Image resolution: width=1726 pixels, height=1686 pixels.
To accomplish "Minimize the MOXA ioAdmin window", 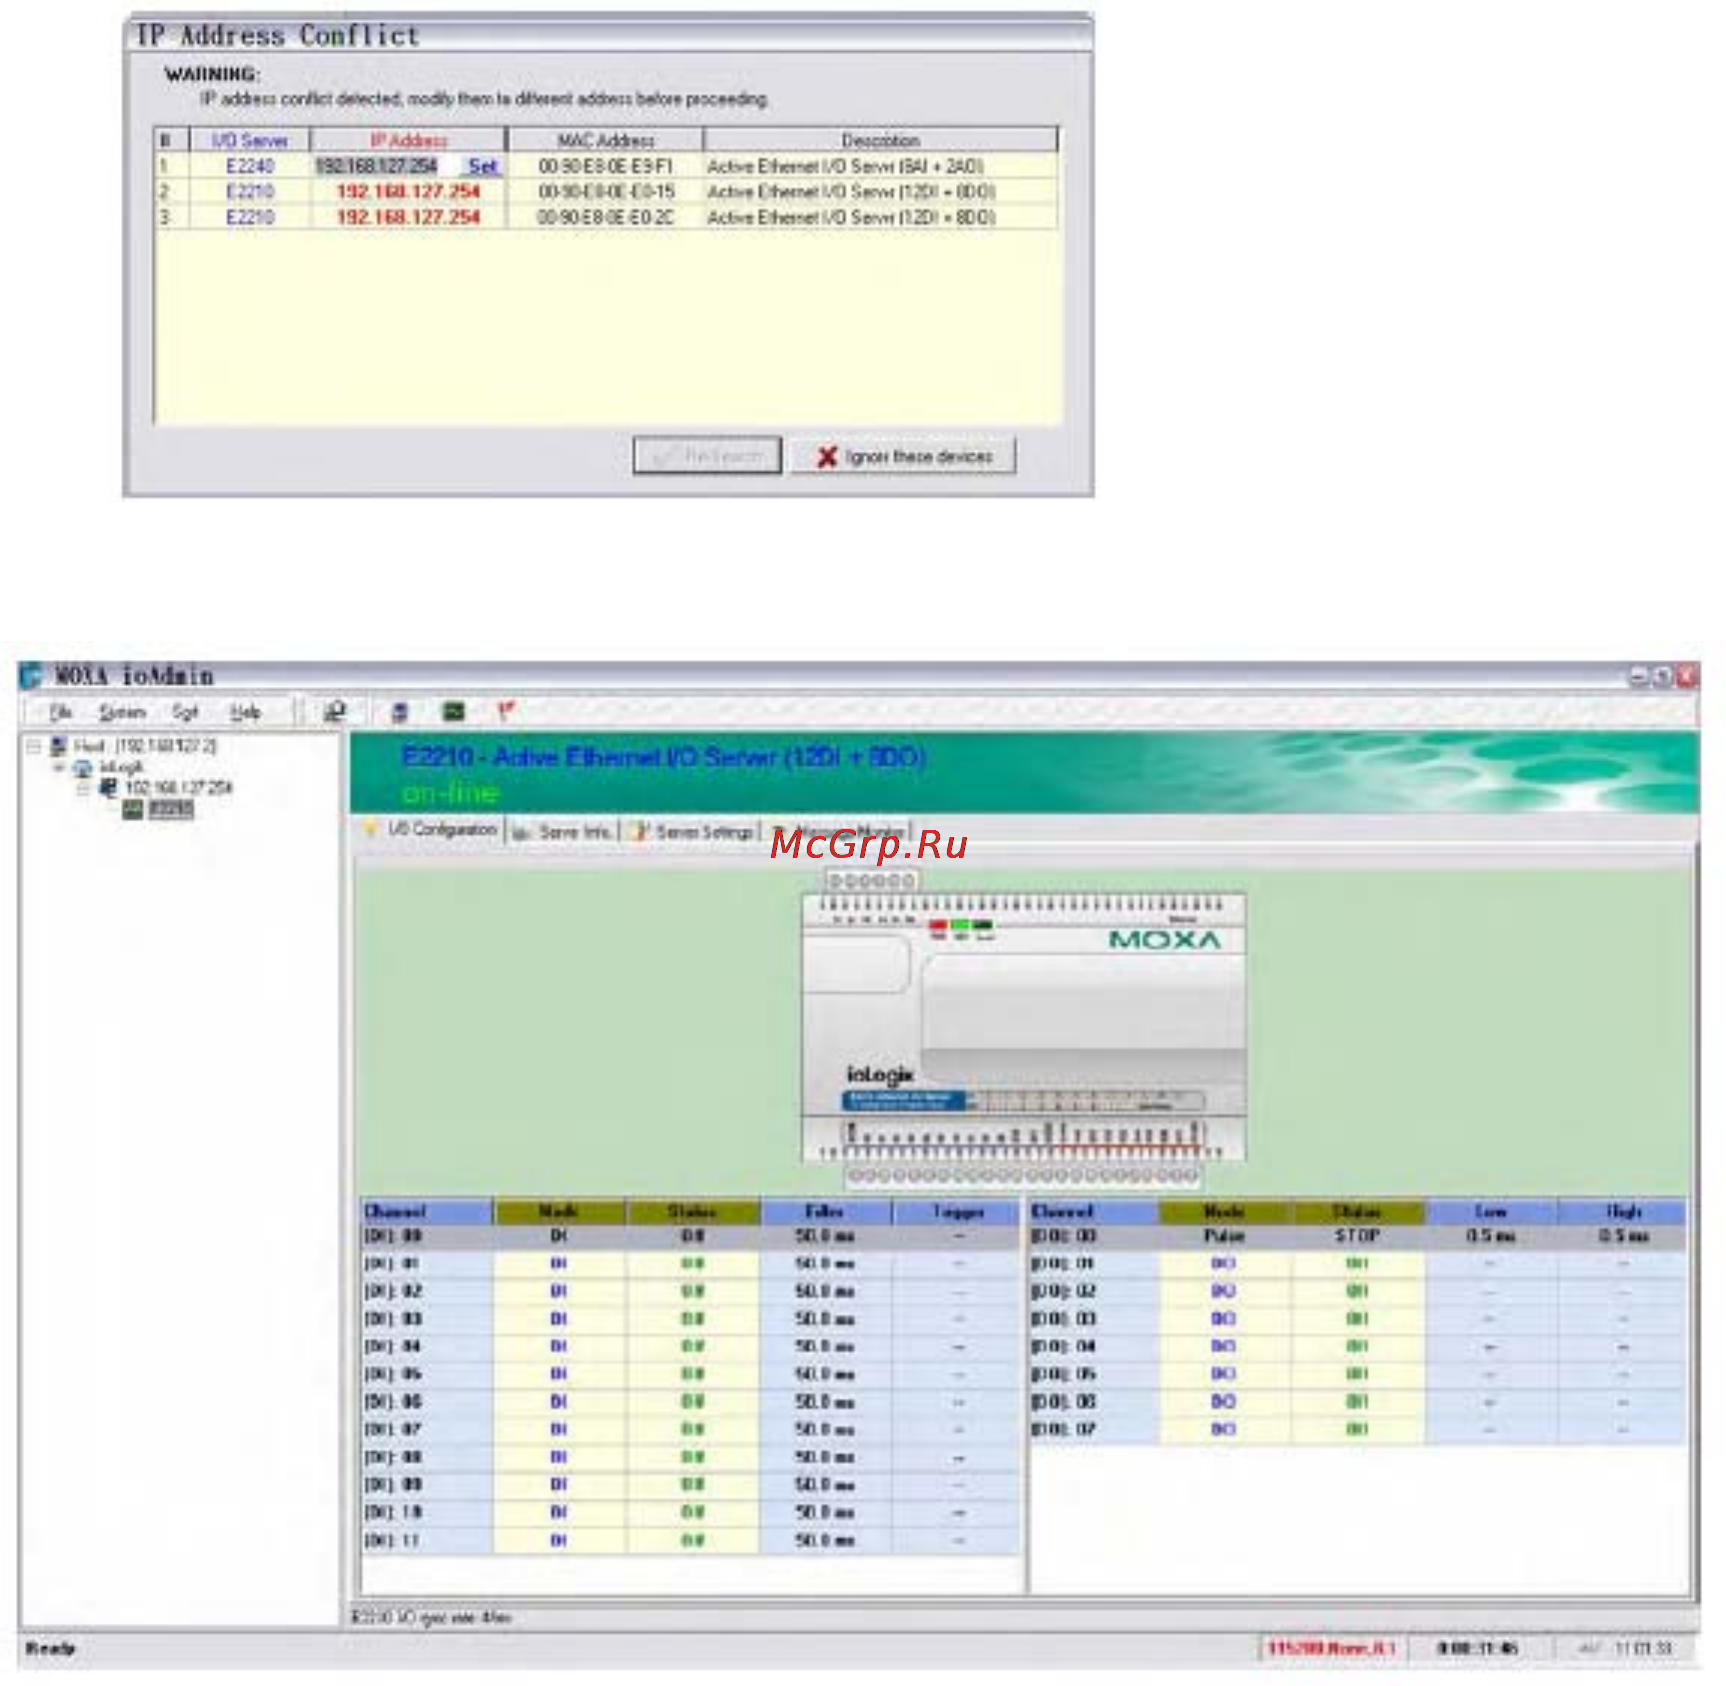I will [x=1639, y=677].
